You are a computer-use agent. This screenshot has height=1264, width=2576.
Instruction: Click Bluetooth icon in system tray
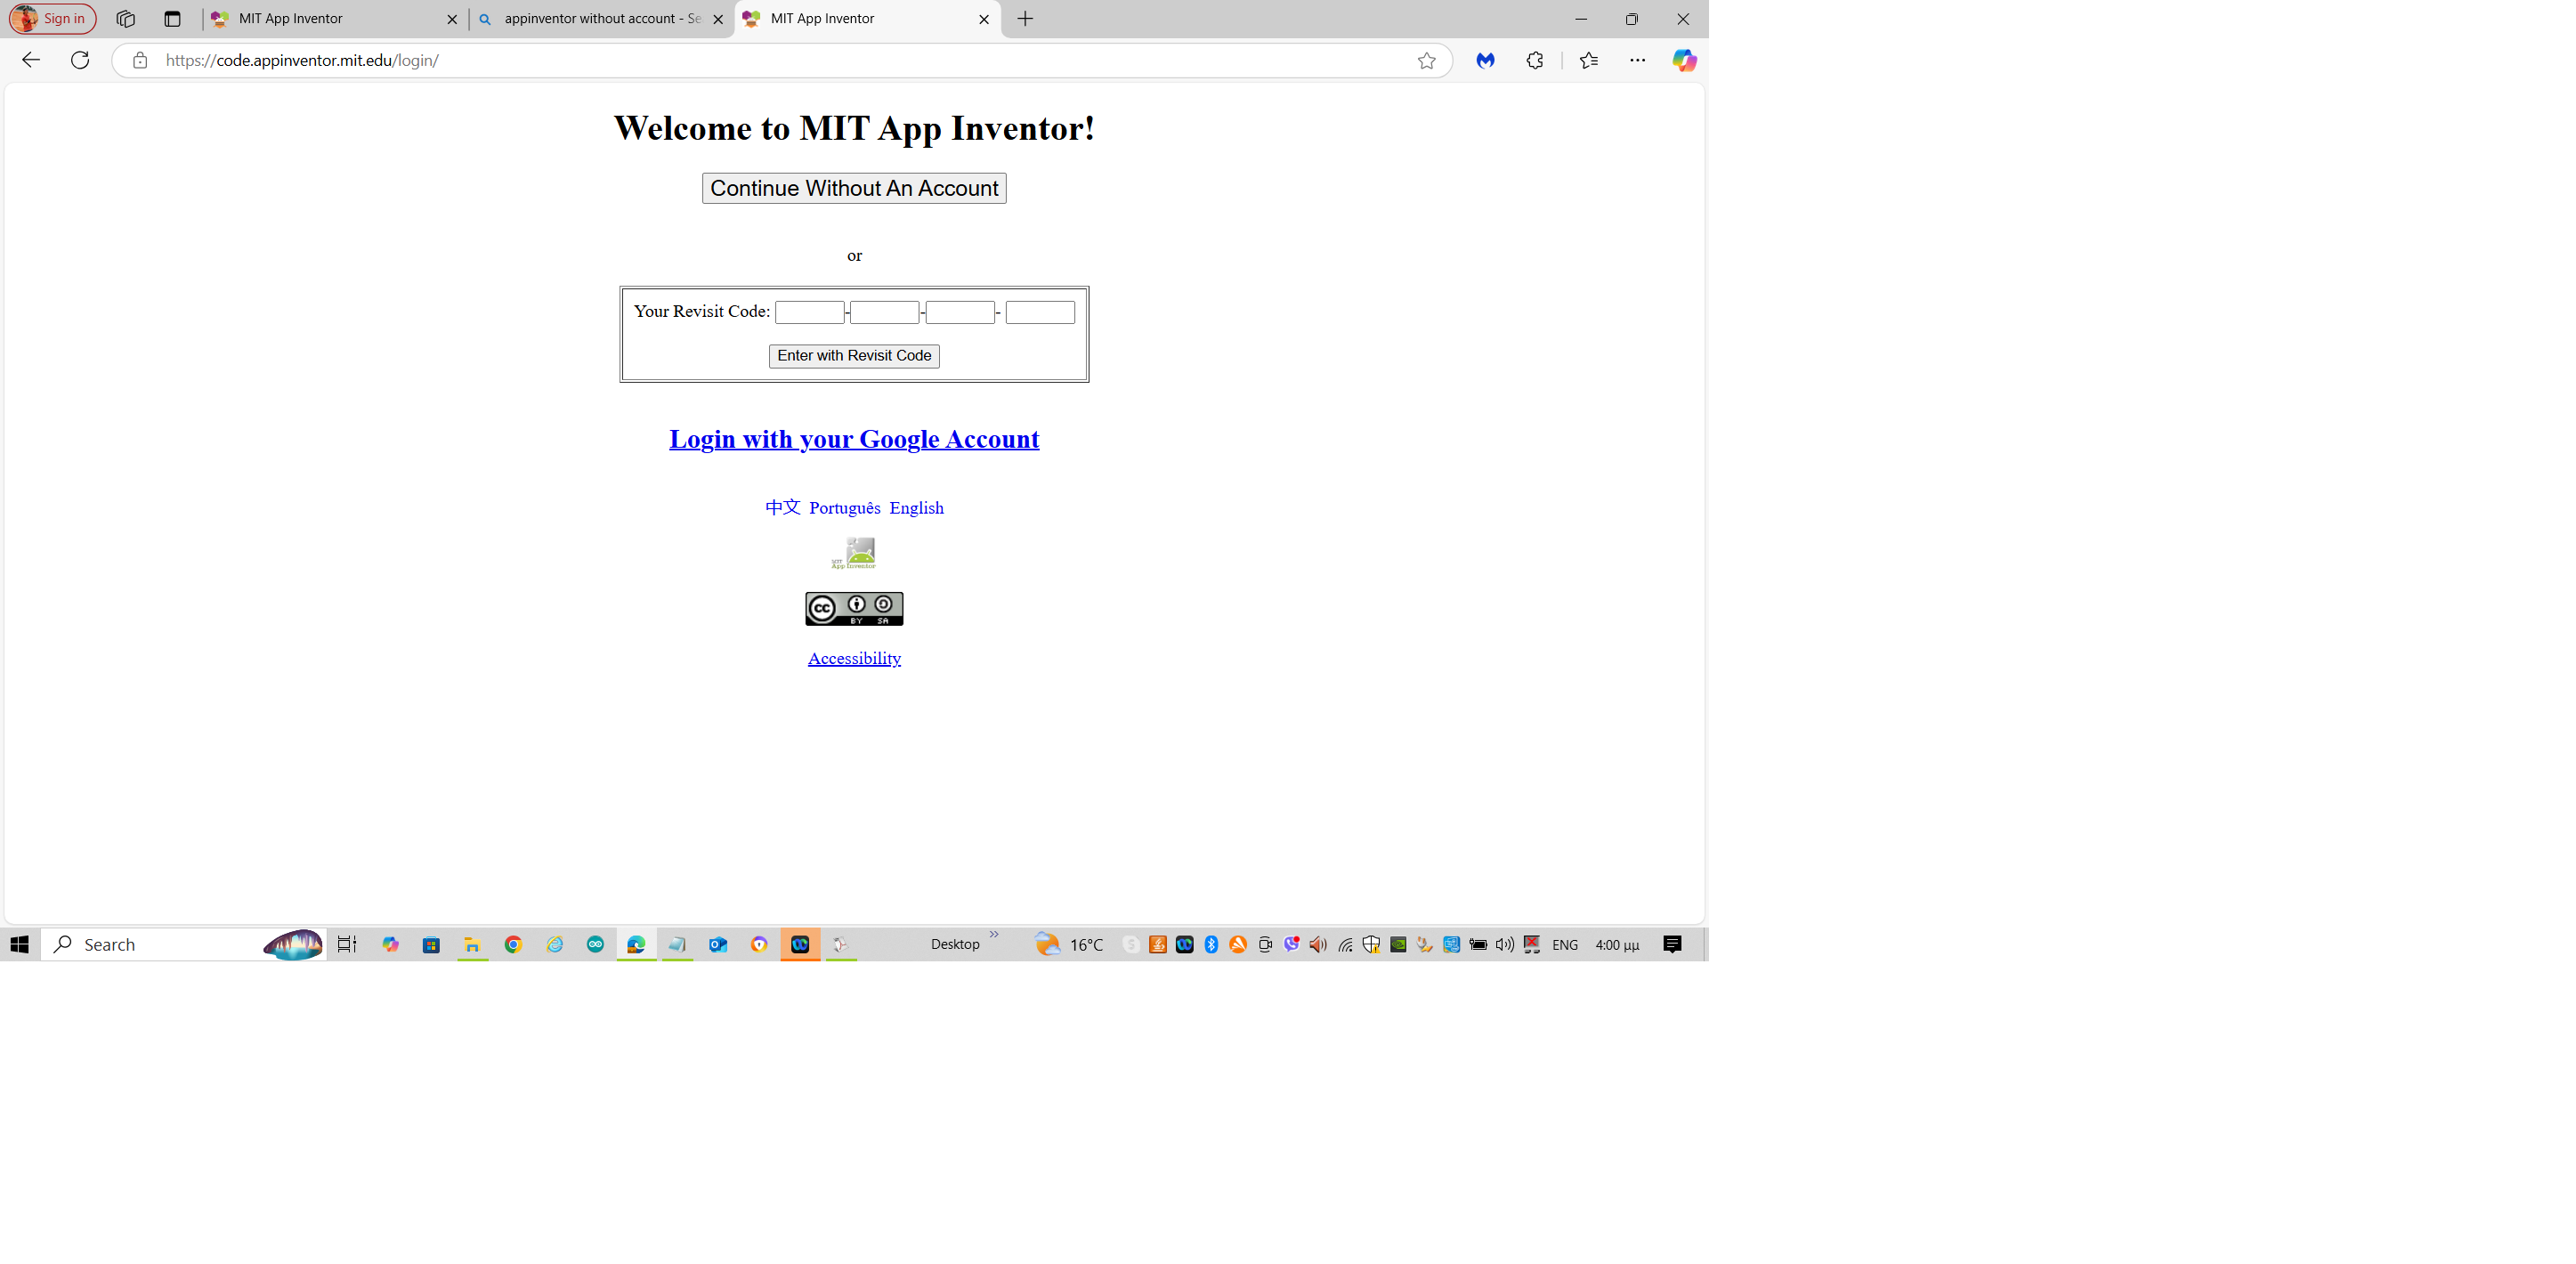click(x=1211, y=944)
